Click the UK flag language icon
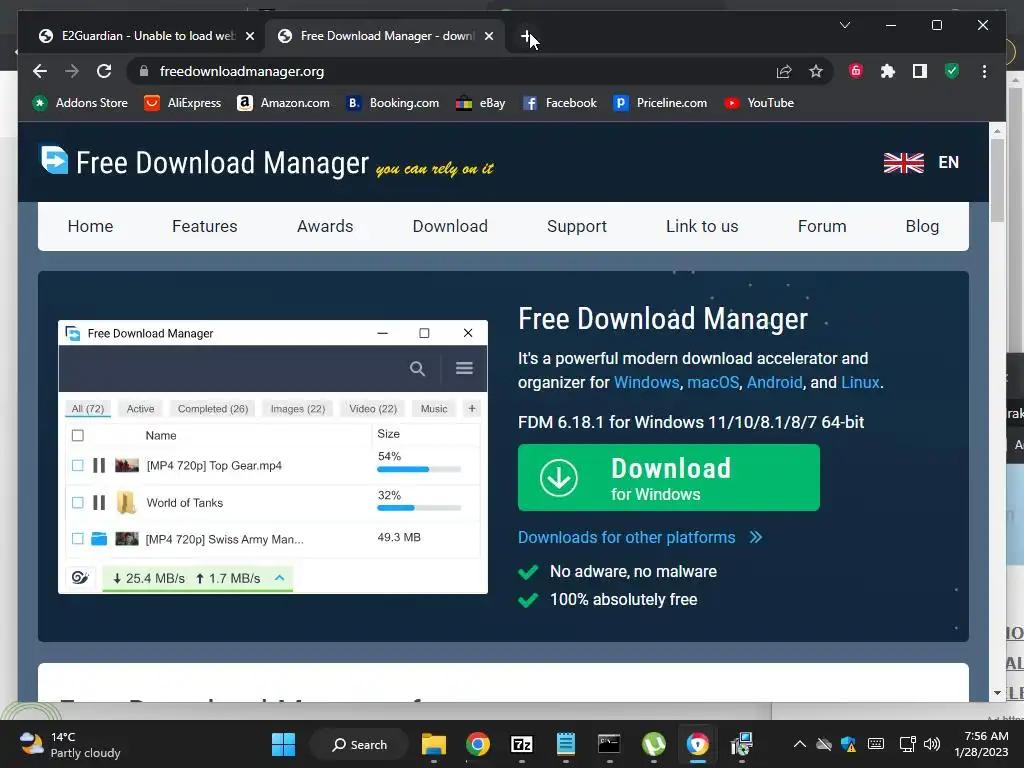 (904, 163)
